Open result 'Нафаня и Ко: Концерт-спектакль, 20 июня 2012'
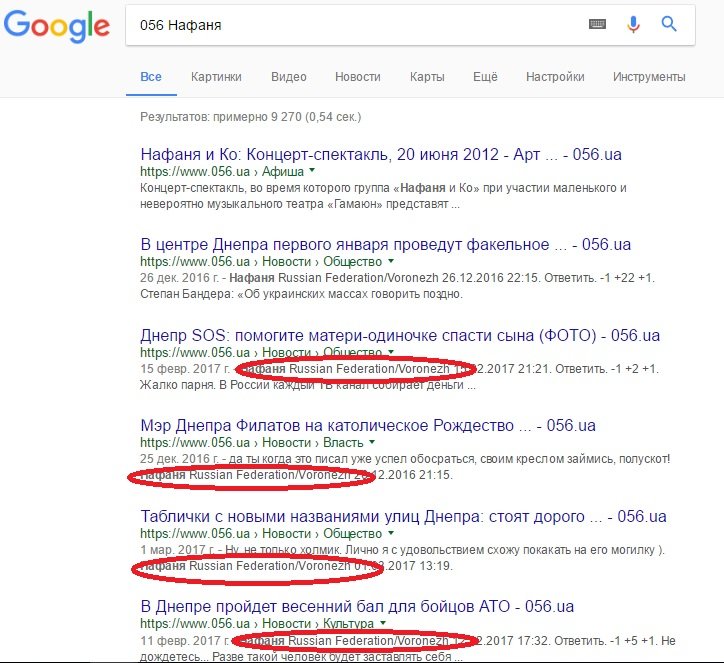 coord(381,154)
